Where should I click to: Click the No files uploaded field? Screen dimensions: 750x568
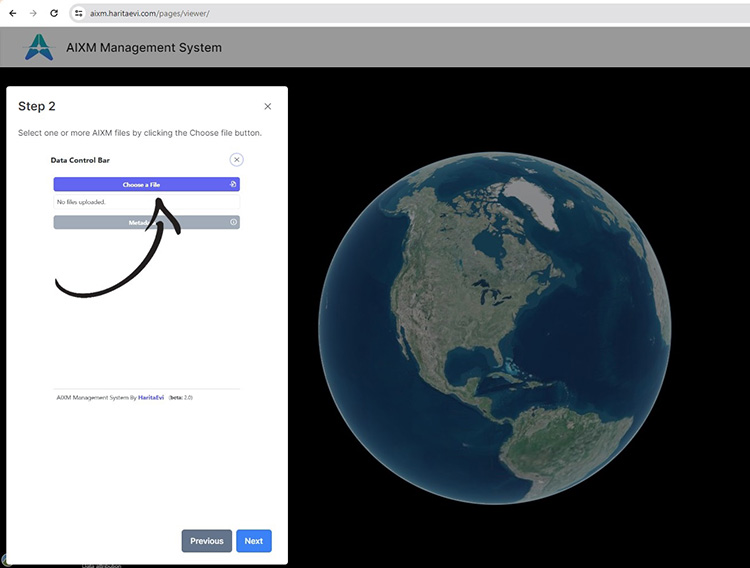click(x=146, y=202)
